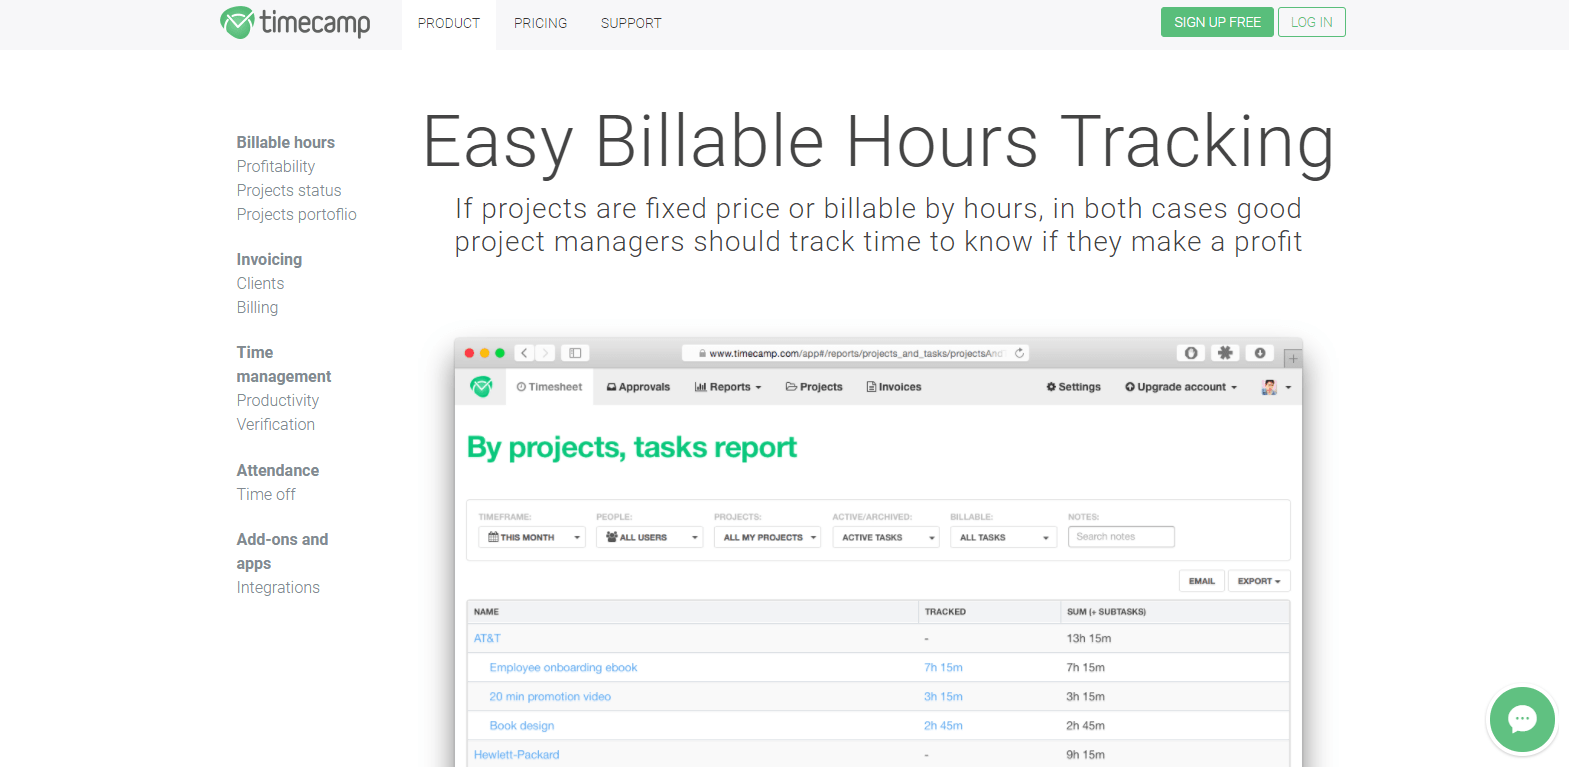Screen dimensions: 1569x767
Task: Open THIS MONTH timeframe dropdown
Action: pos(532,537)
